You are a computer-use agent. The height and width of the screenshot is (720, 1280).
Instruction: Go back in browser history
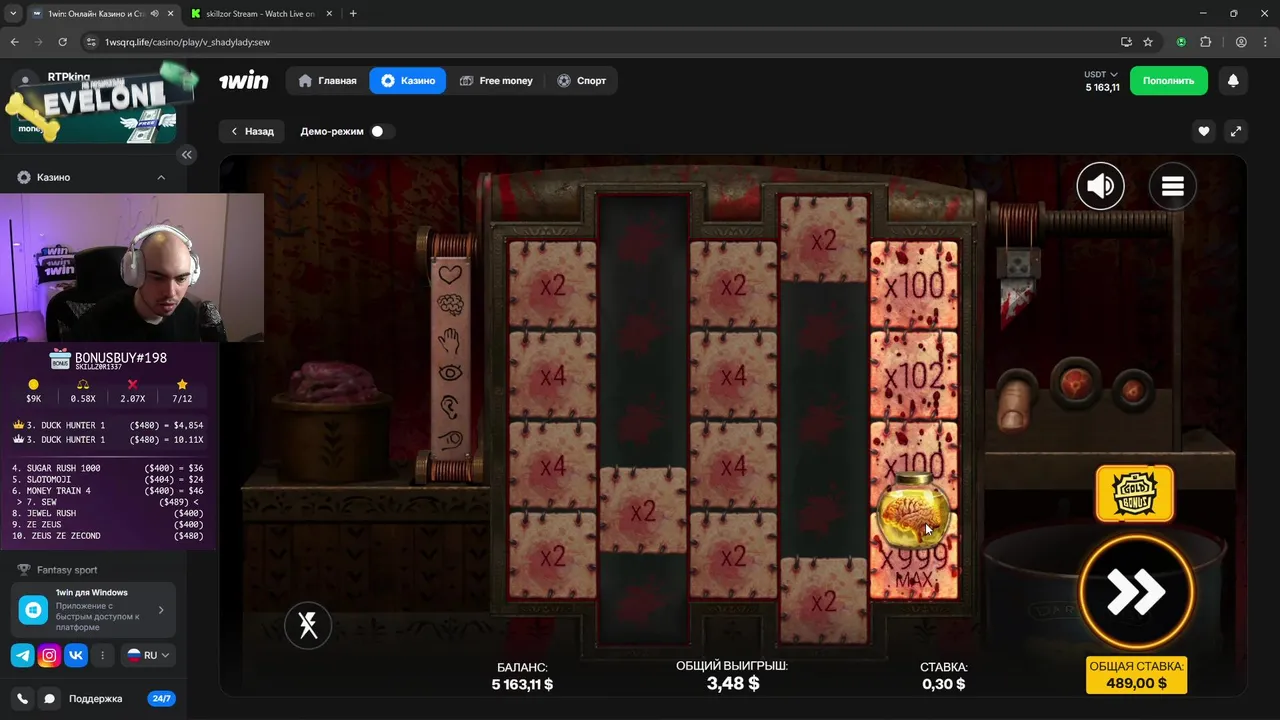(x=14, y=42)
